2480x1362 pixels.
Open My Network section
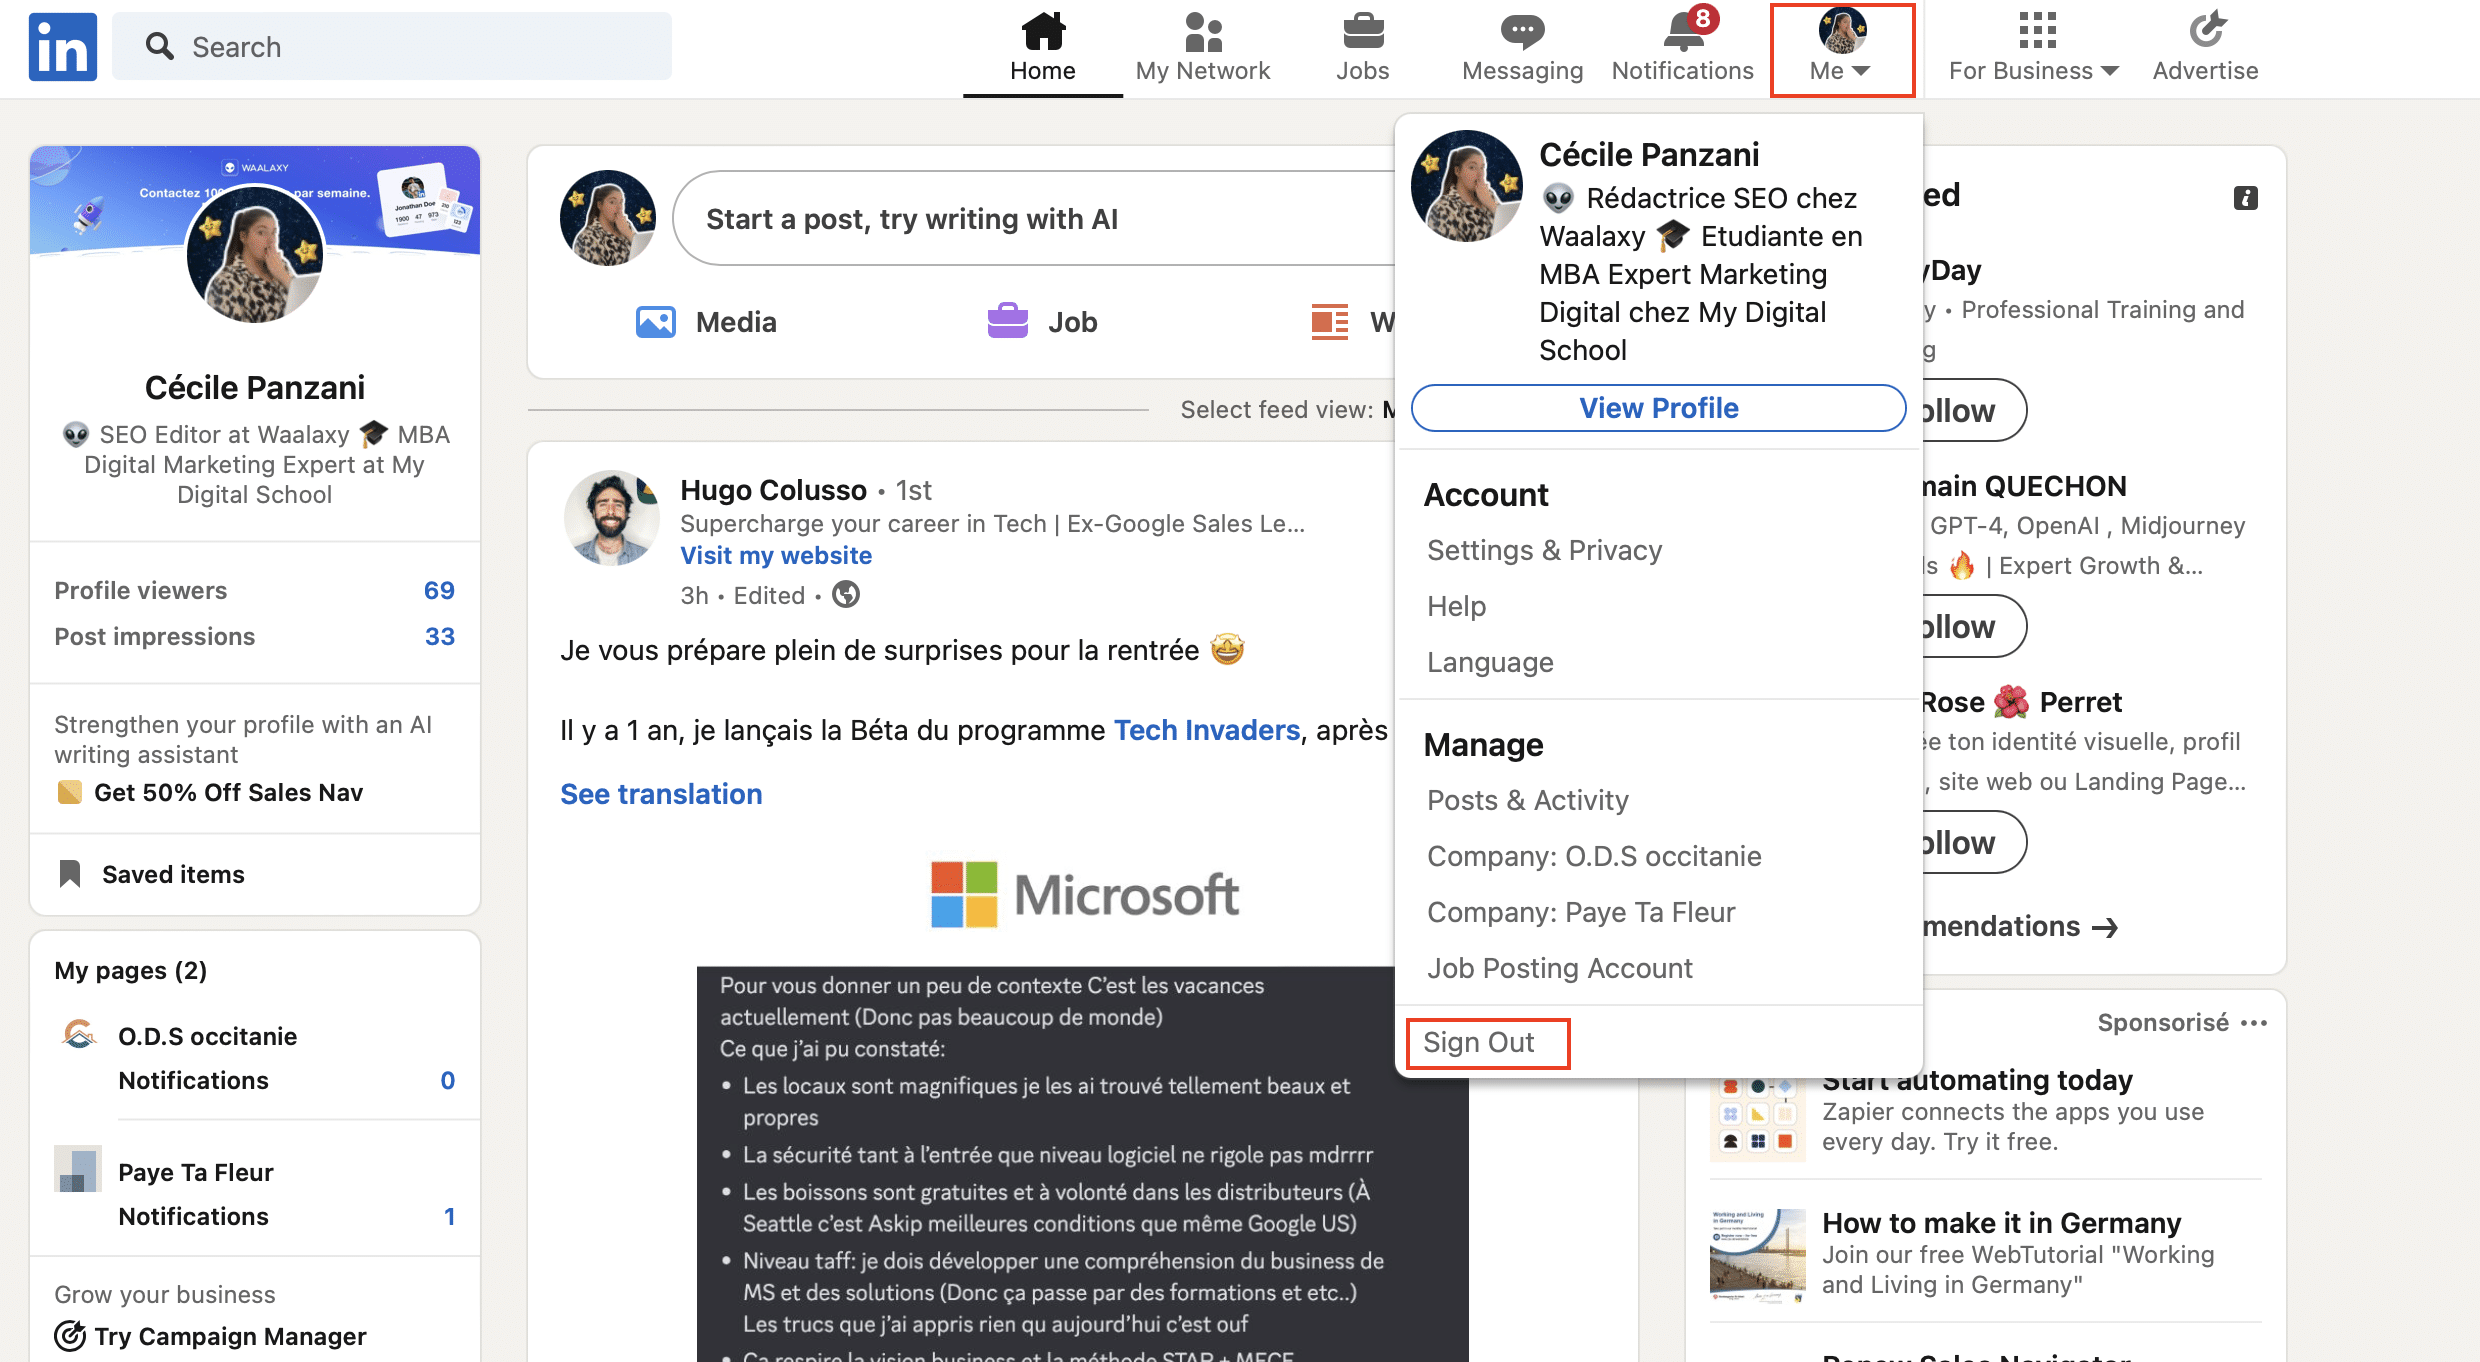(1201, 45)
